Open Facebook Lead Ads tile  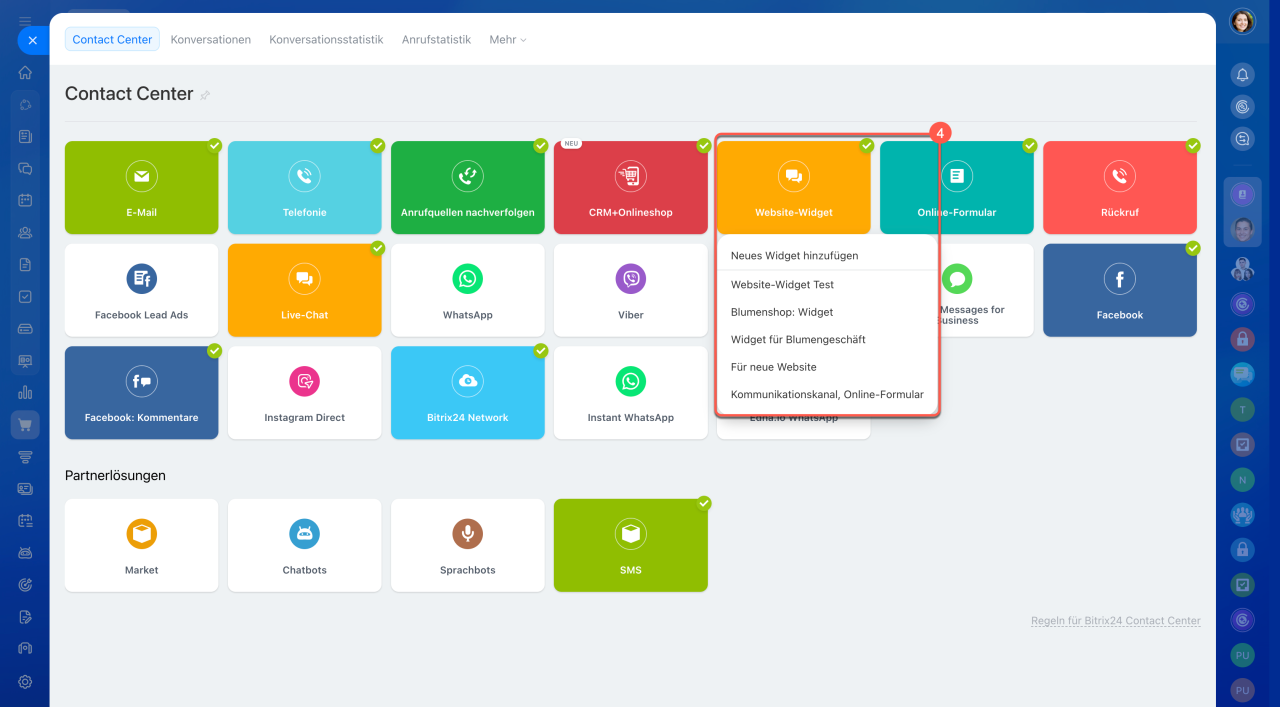(x=141, y=290)
